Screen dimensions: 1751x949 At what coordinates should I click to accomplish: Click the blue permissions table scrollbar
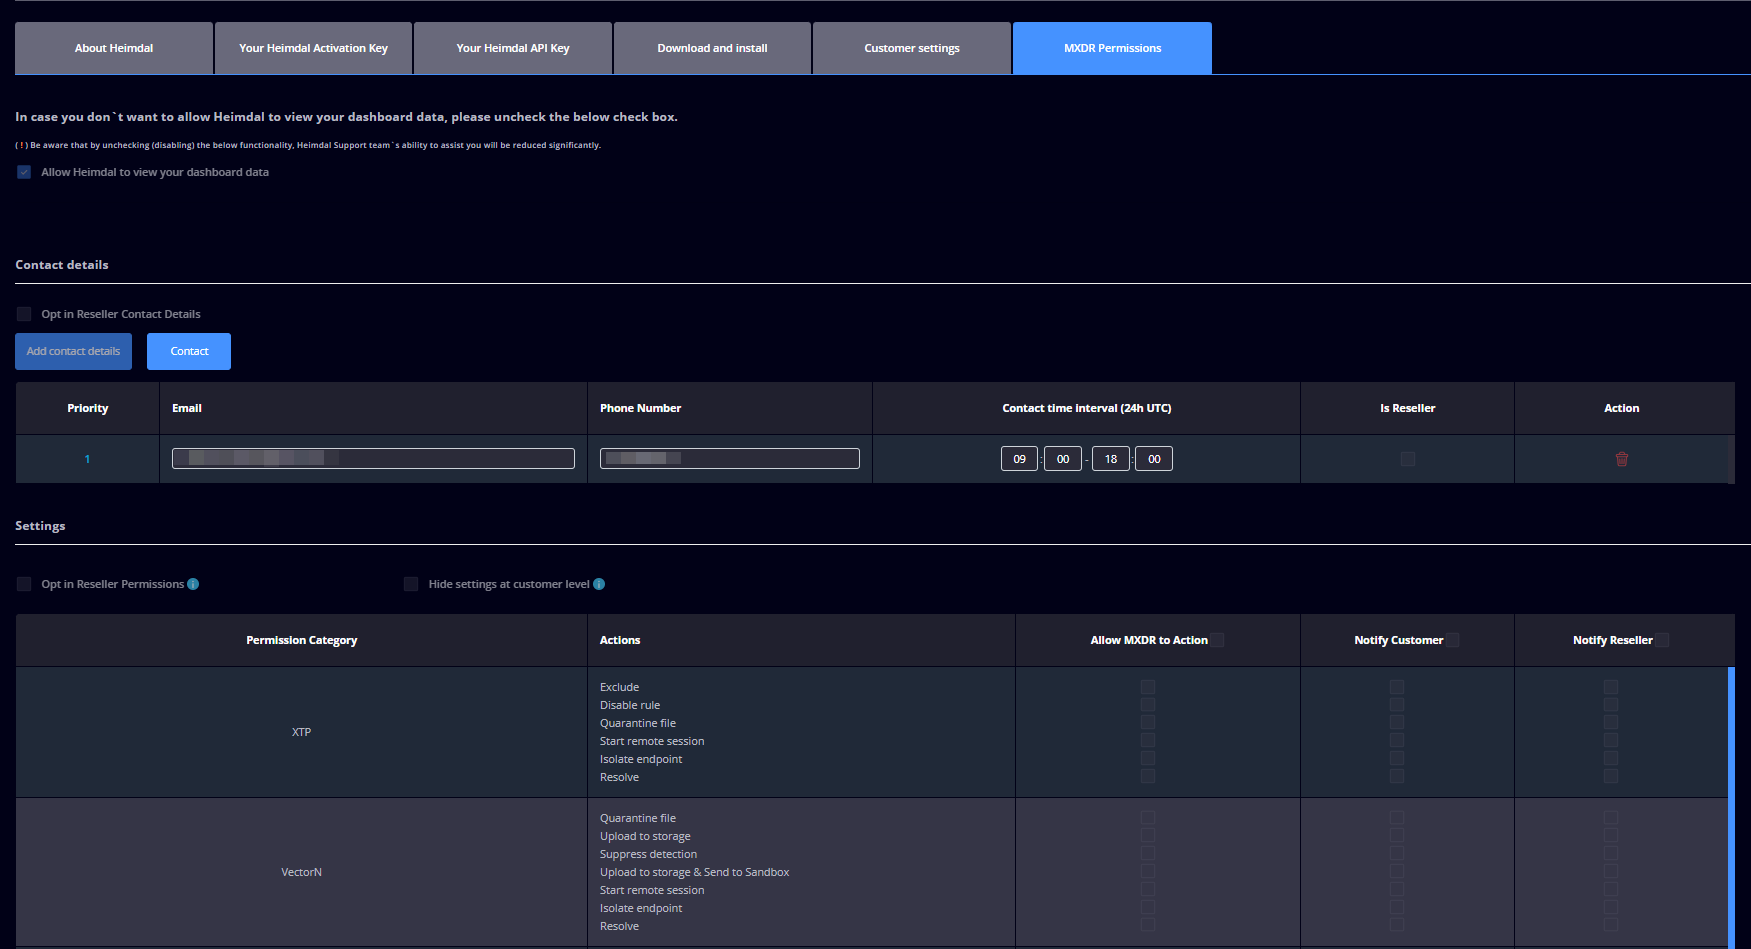pos(1731,807)
